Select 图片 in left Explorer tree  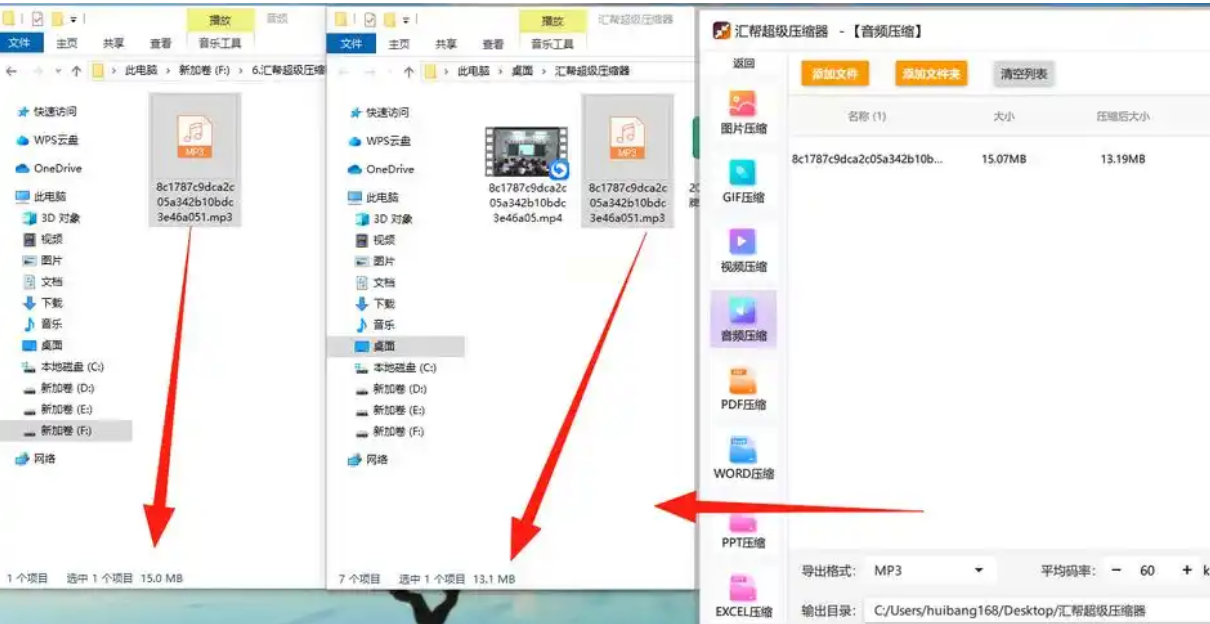coord(43,260)
